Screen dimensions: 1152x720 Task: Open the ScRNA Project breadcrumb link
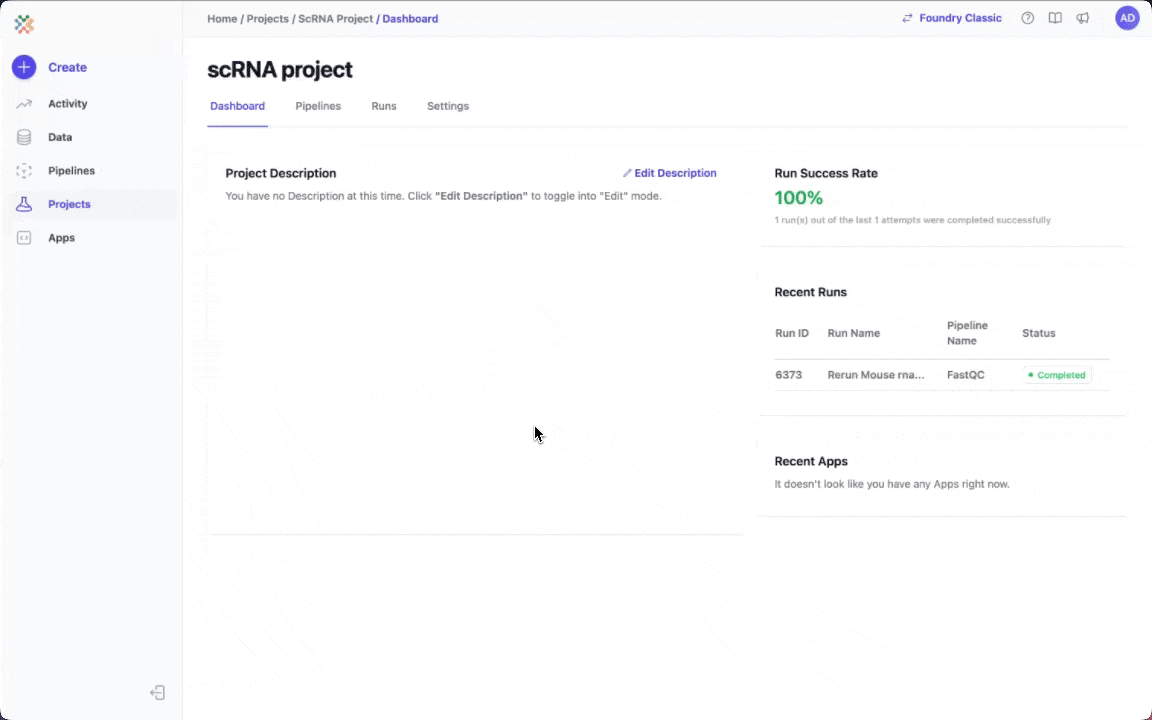(335, 18)
